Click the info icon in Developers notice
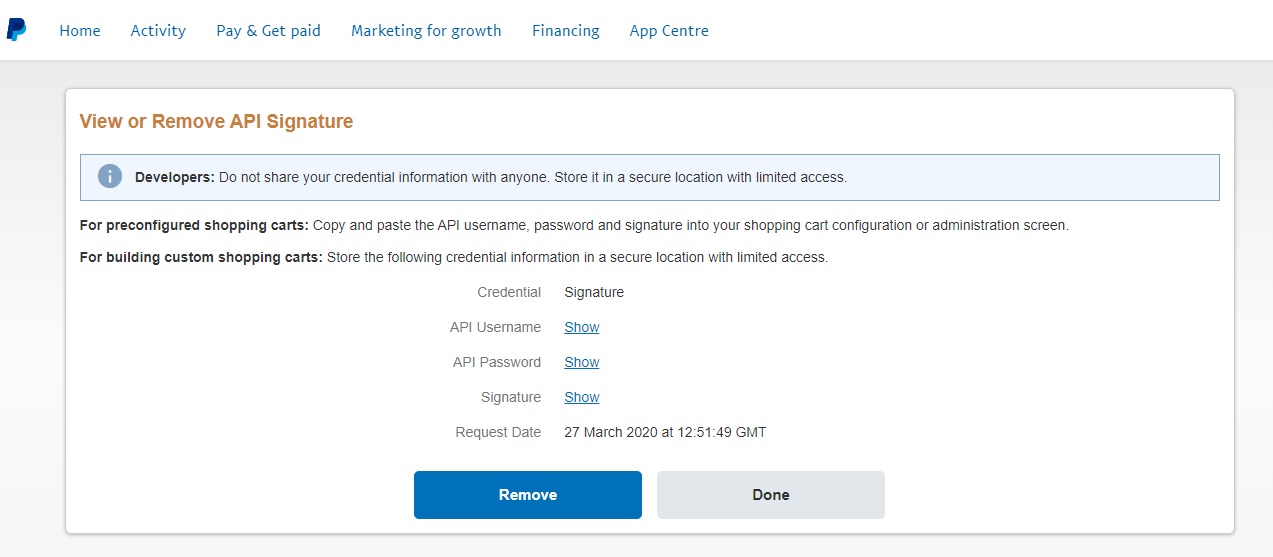 click(110, 177)
